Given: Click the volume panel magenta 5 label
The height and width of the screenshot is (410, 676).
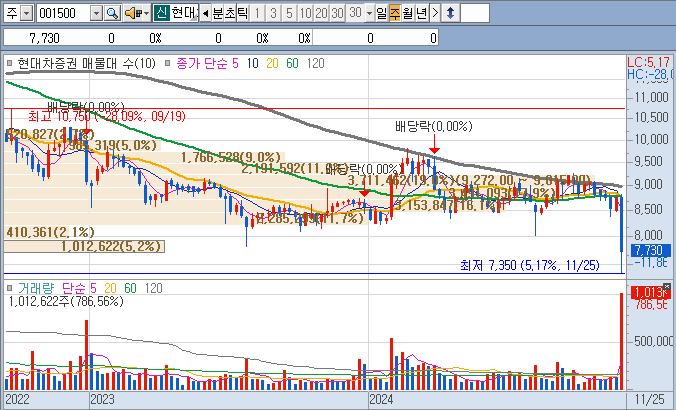Looking at the screenshot, I should click(x=94, y=288).
